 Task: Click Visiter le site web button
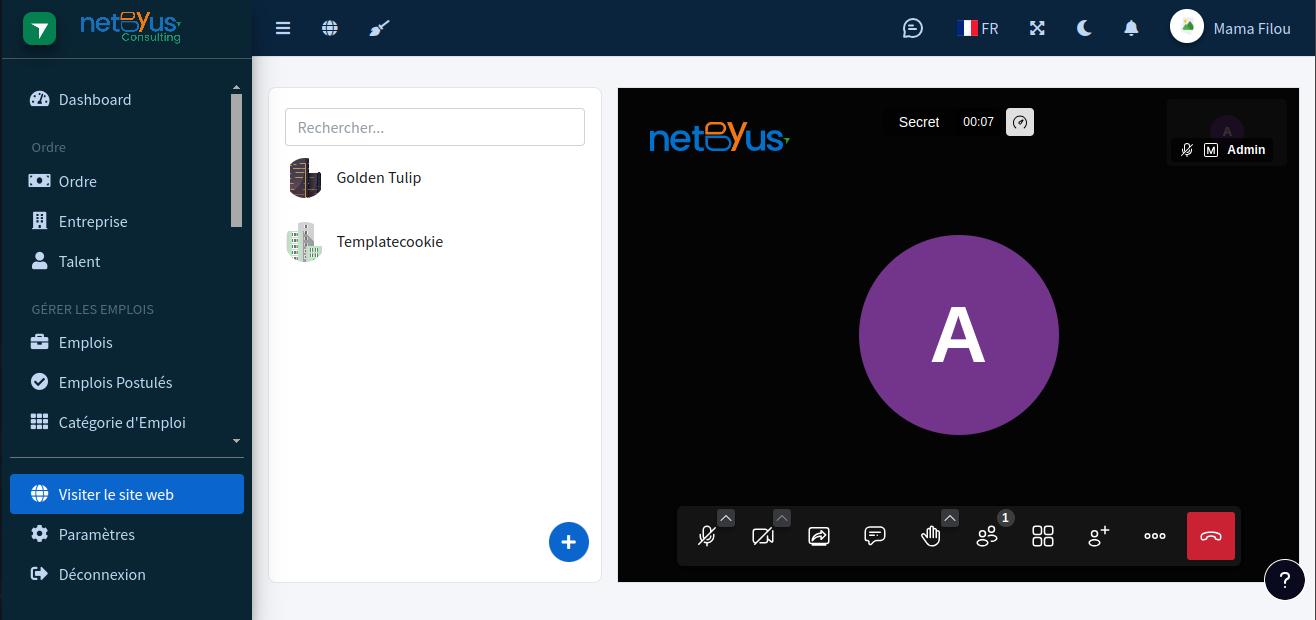(x=127, y=494)
